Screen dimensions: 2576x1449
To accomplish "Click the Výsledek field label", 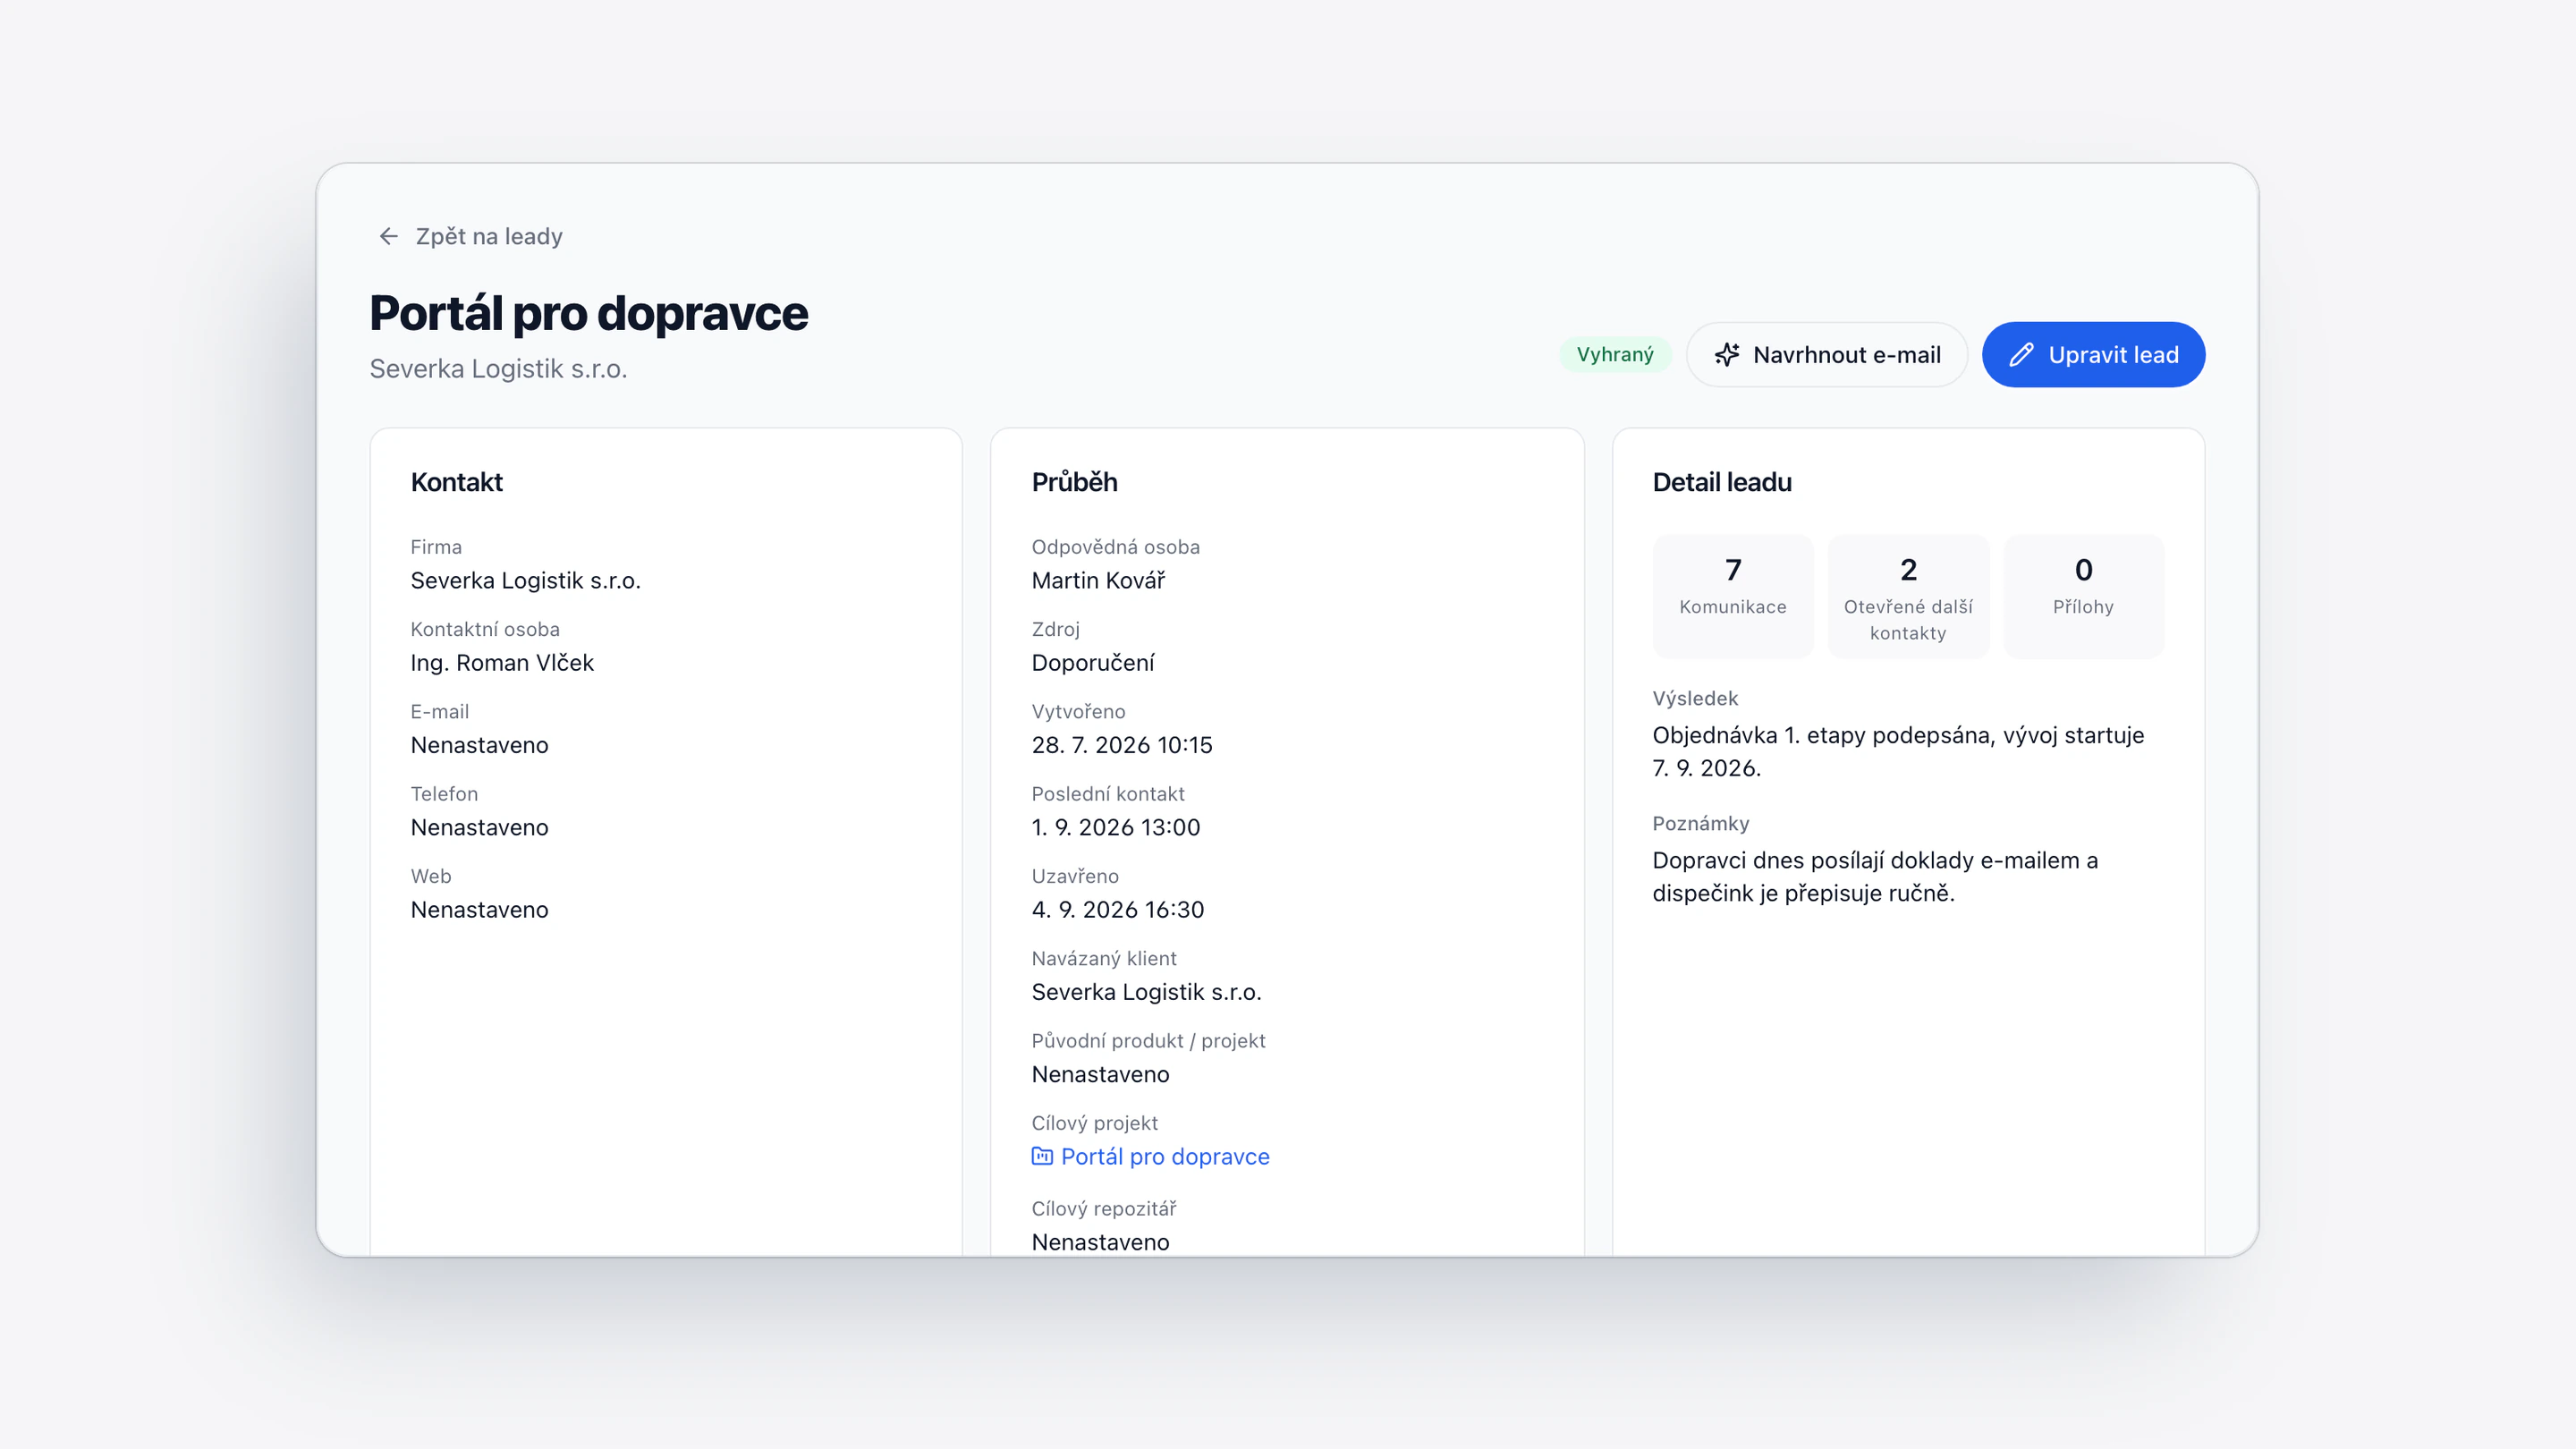I will coord(1695,699).
